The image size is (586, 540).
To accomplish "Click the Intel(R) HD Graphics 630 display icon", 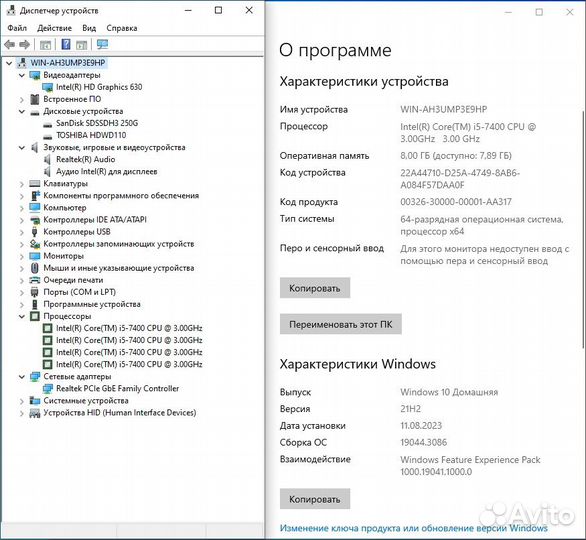I will click(48, 87).
